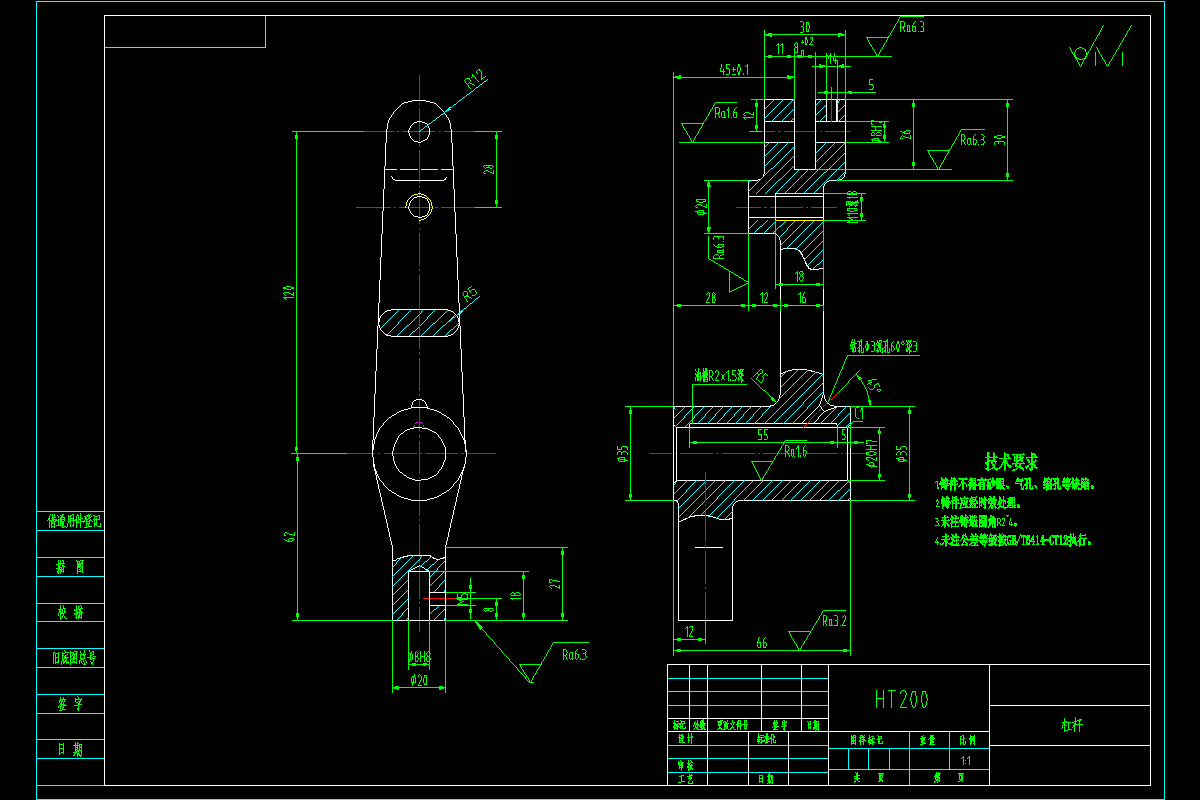Image resolution: width=1200 pixels, height=800 pixels.
Task: Click the '杠杆' part name in title block
Action: coord(1071,726)
